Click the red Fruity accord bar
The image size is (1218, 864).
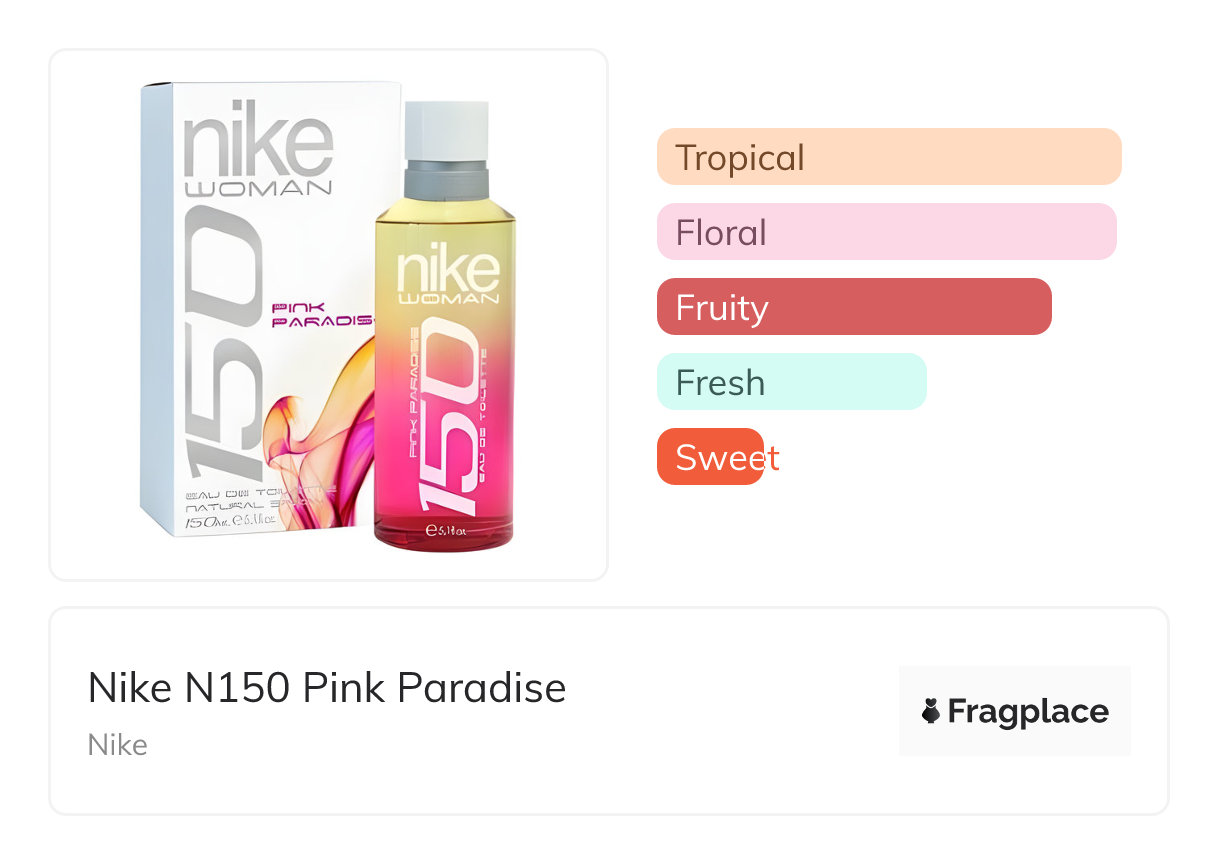click(x=853, y=307)
